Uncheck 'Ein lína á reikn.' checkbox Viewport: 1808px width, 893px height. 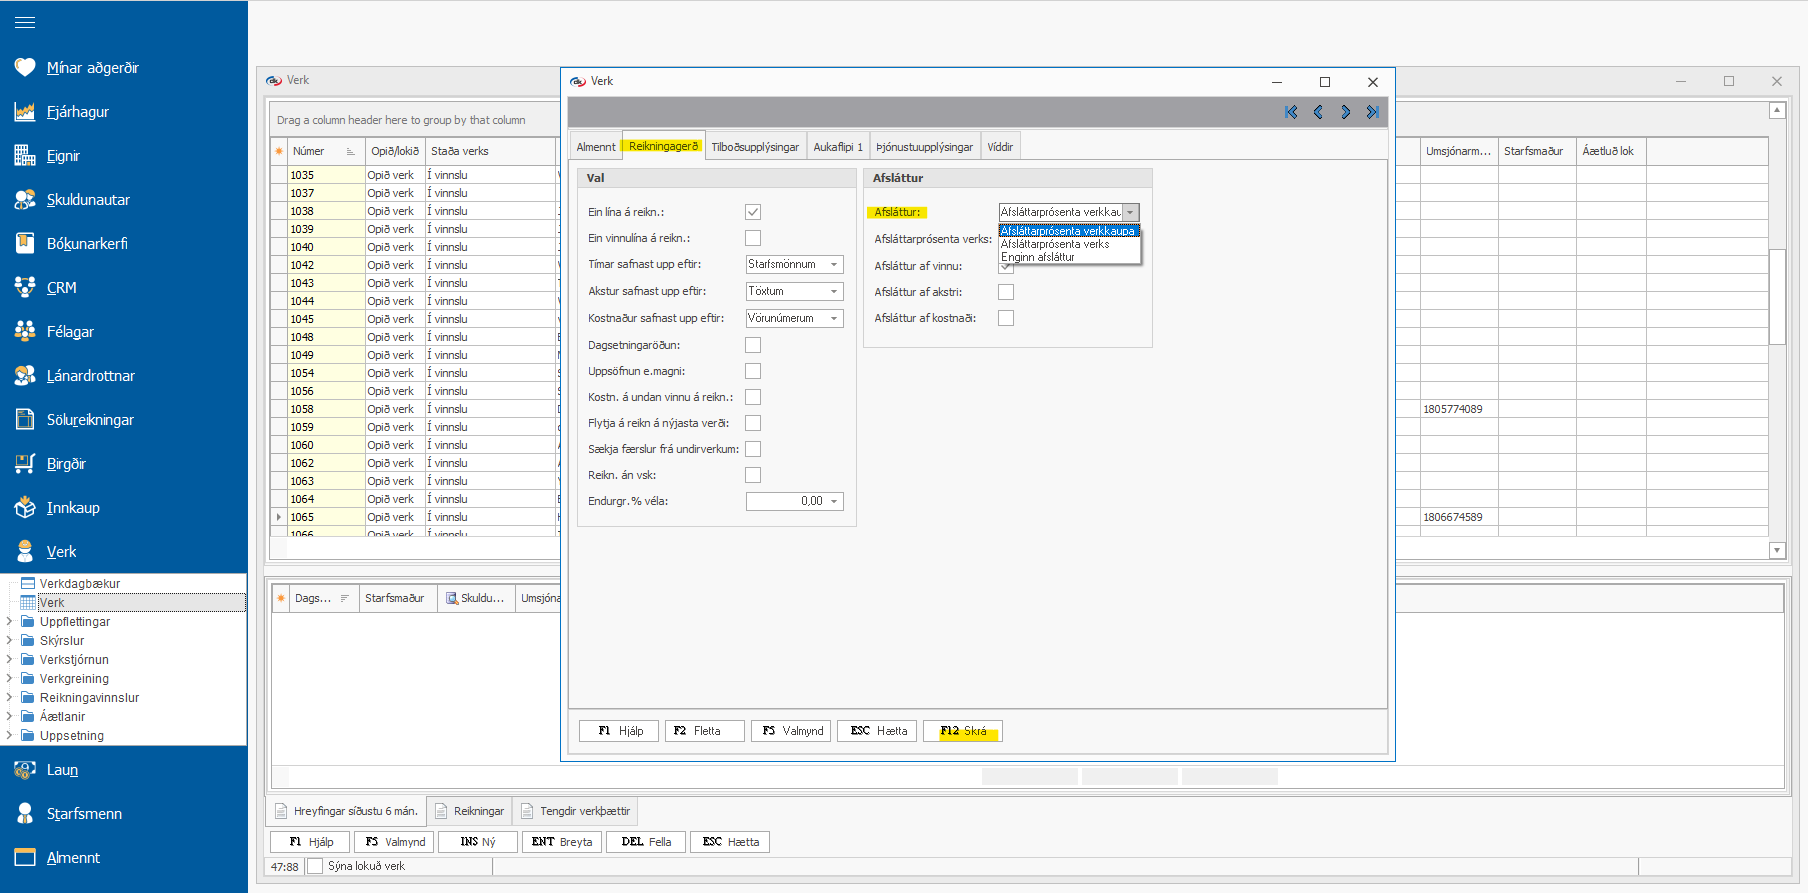click(x=753, y=212)
